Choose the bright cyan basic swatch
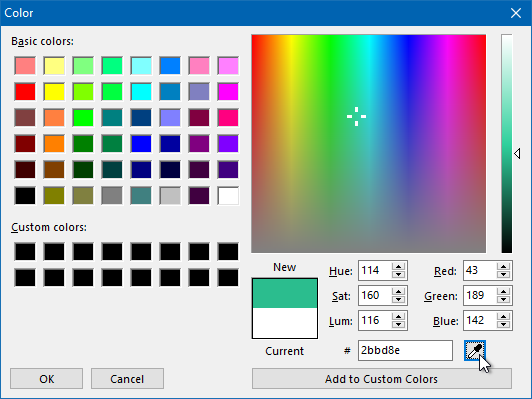Image resolution: width=532 pixels, height=399 pixels. click(x=141, y=92)
